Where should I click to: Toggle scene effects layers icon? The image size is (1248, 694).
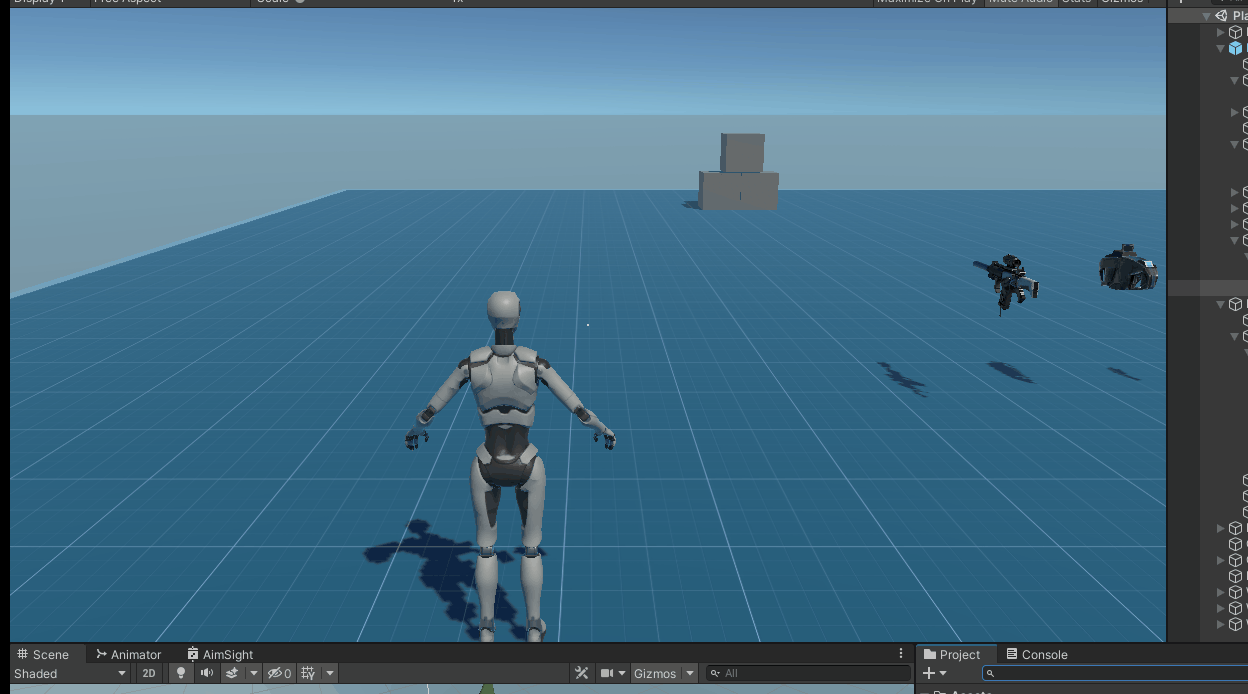point(232,673)
